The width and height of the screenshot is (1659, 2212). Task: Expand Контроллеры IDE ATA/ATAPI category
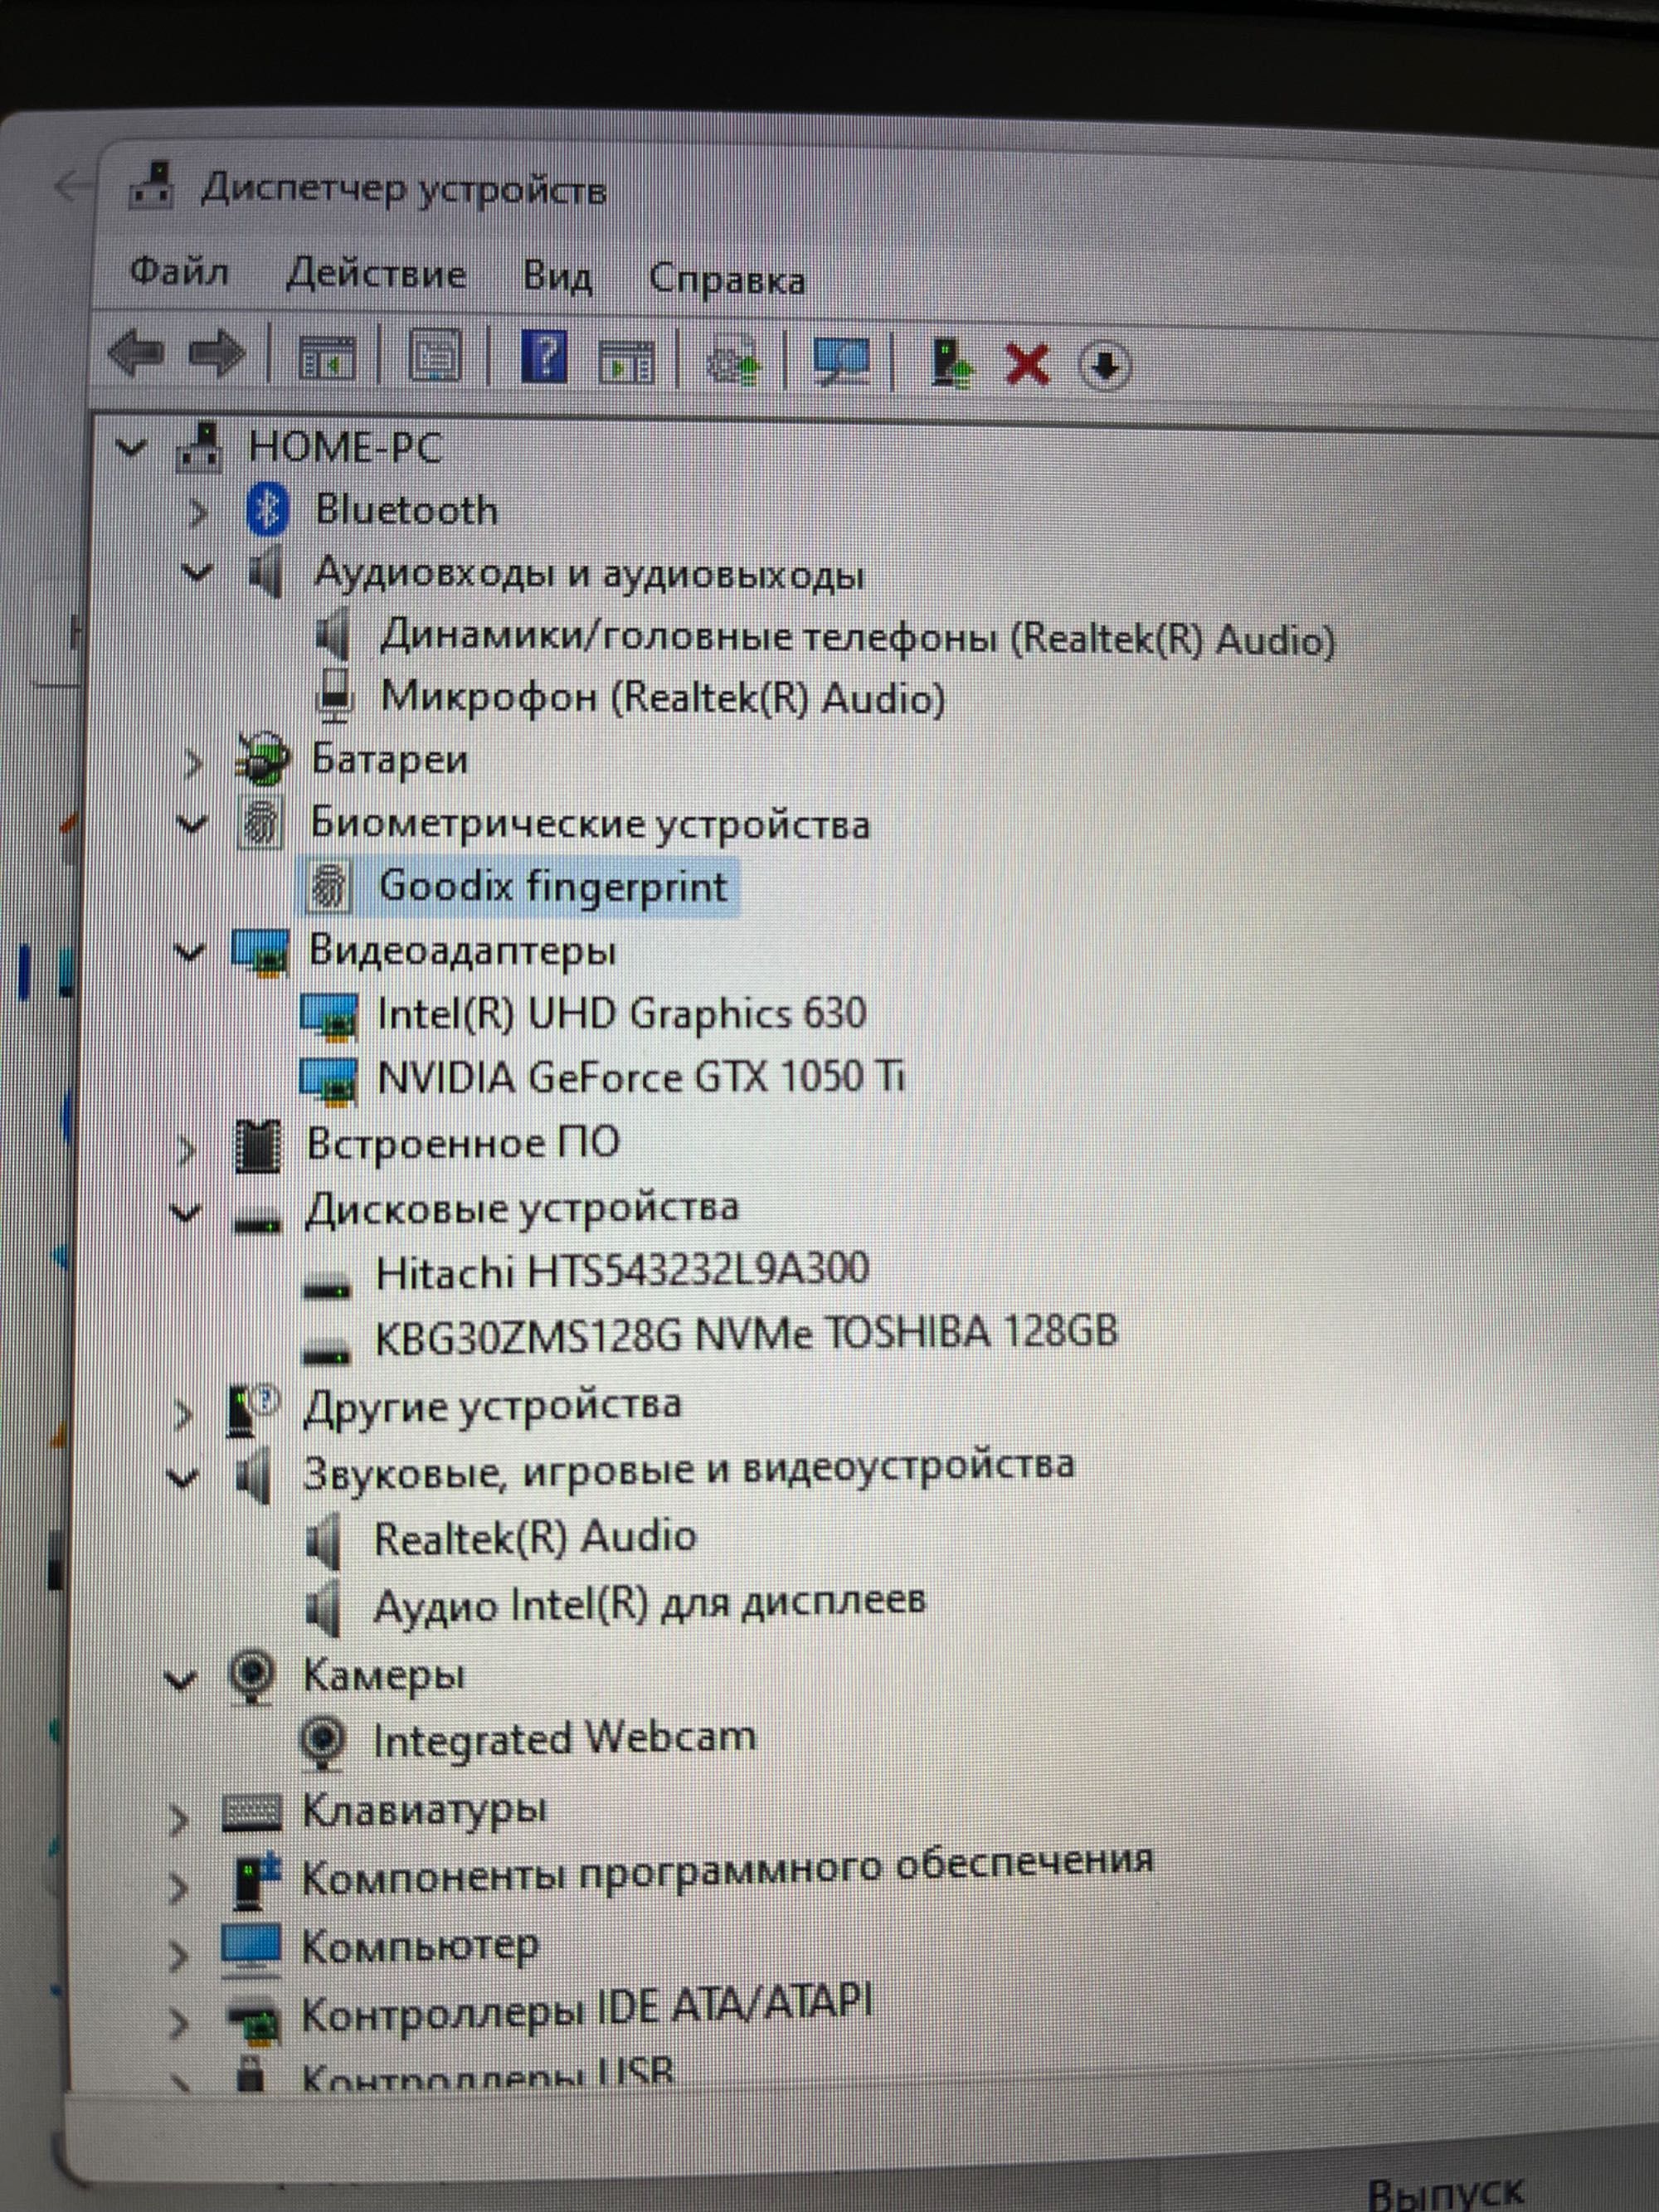click(178, 2023)
